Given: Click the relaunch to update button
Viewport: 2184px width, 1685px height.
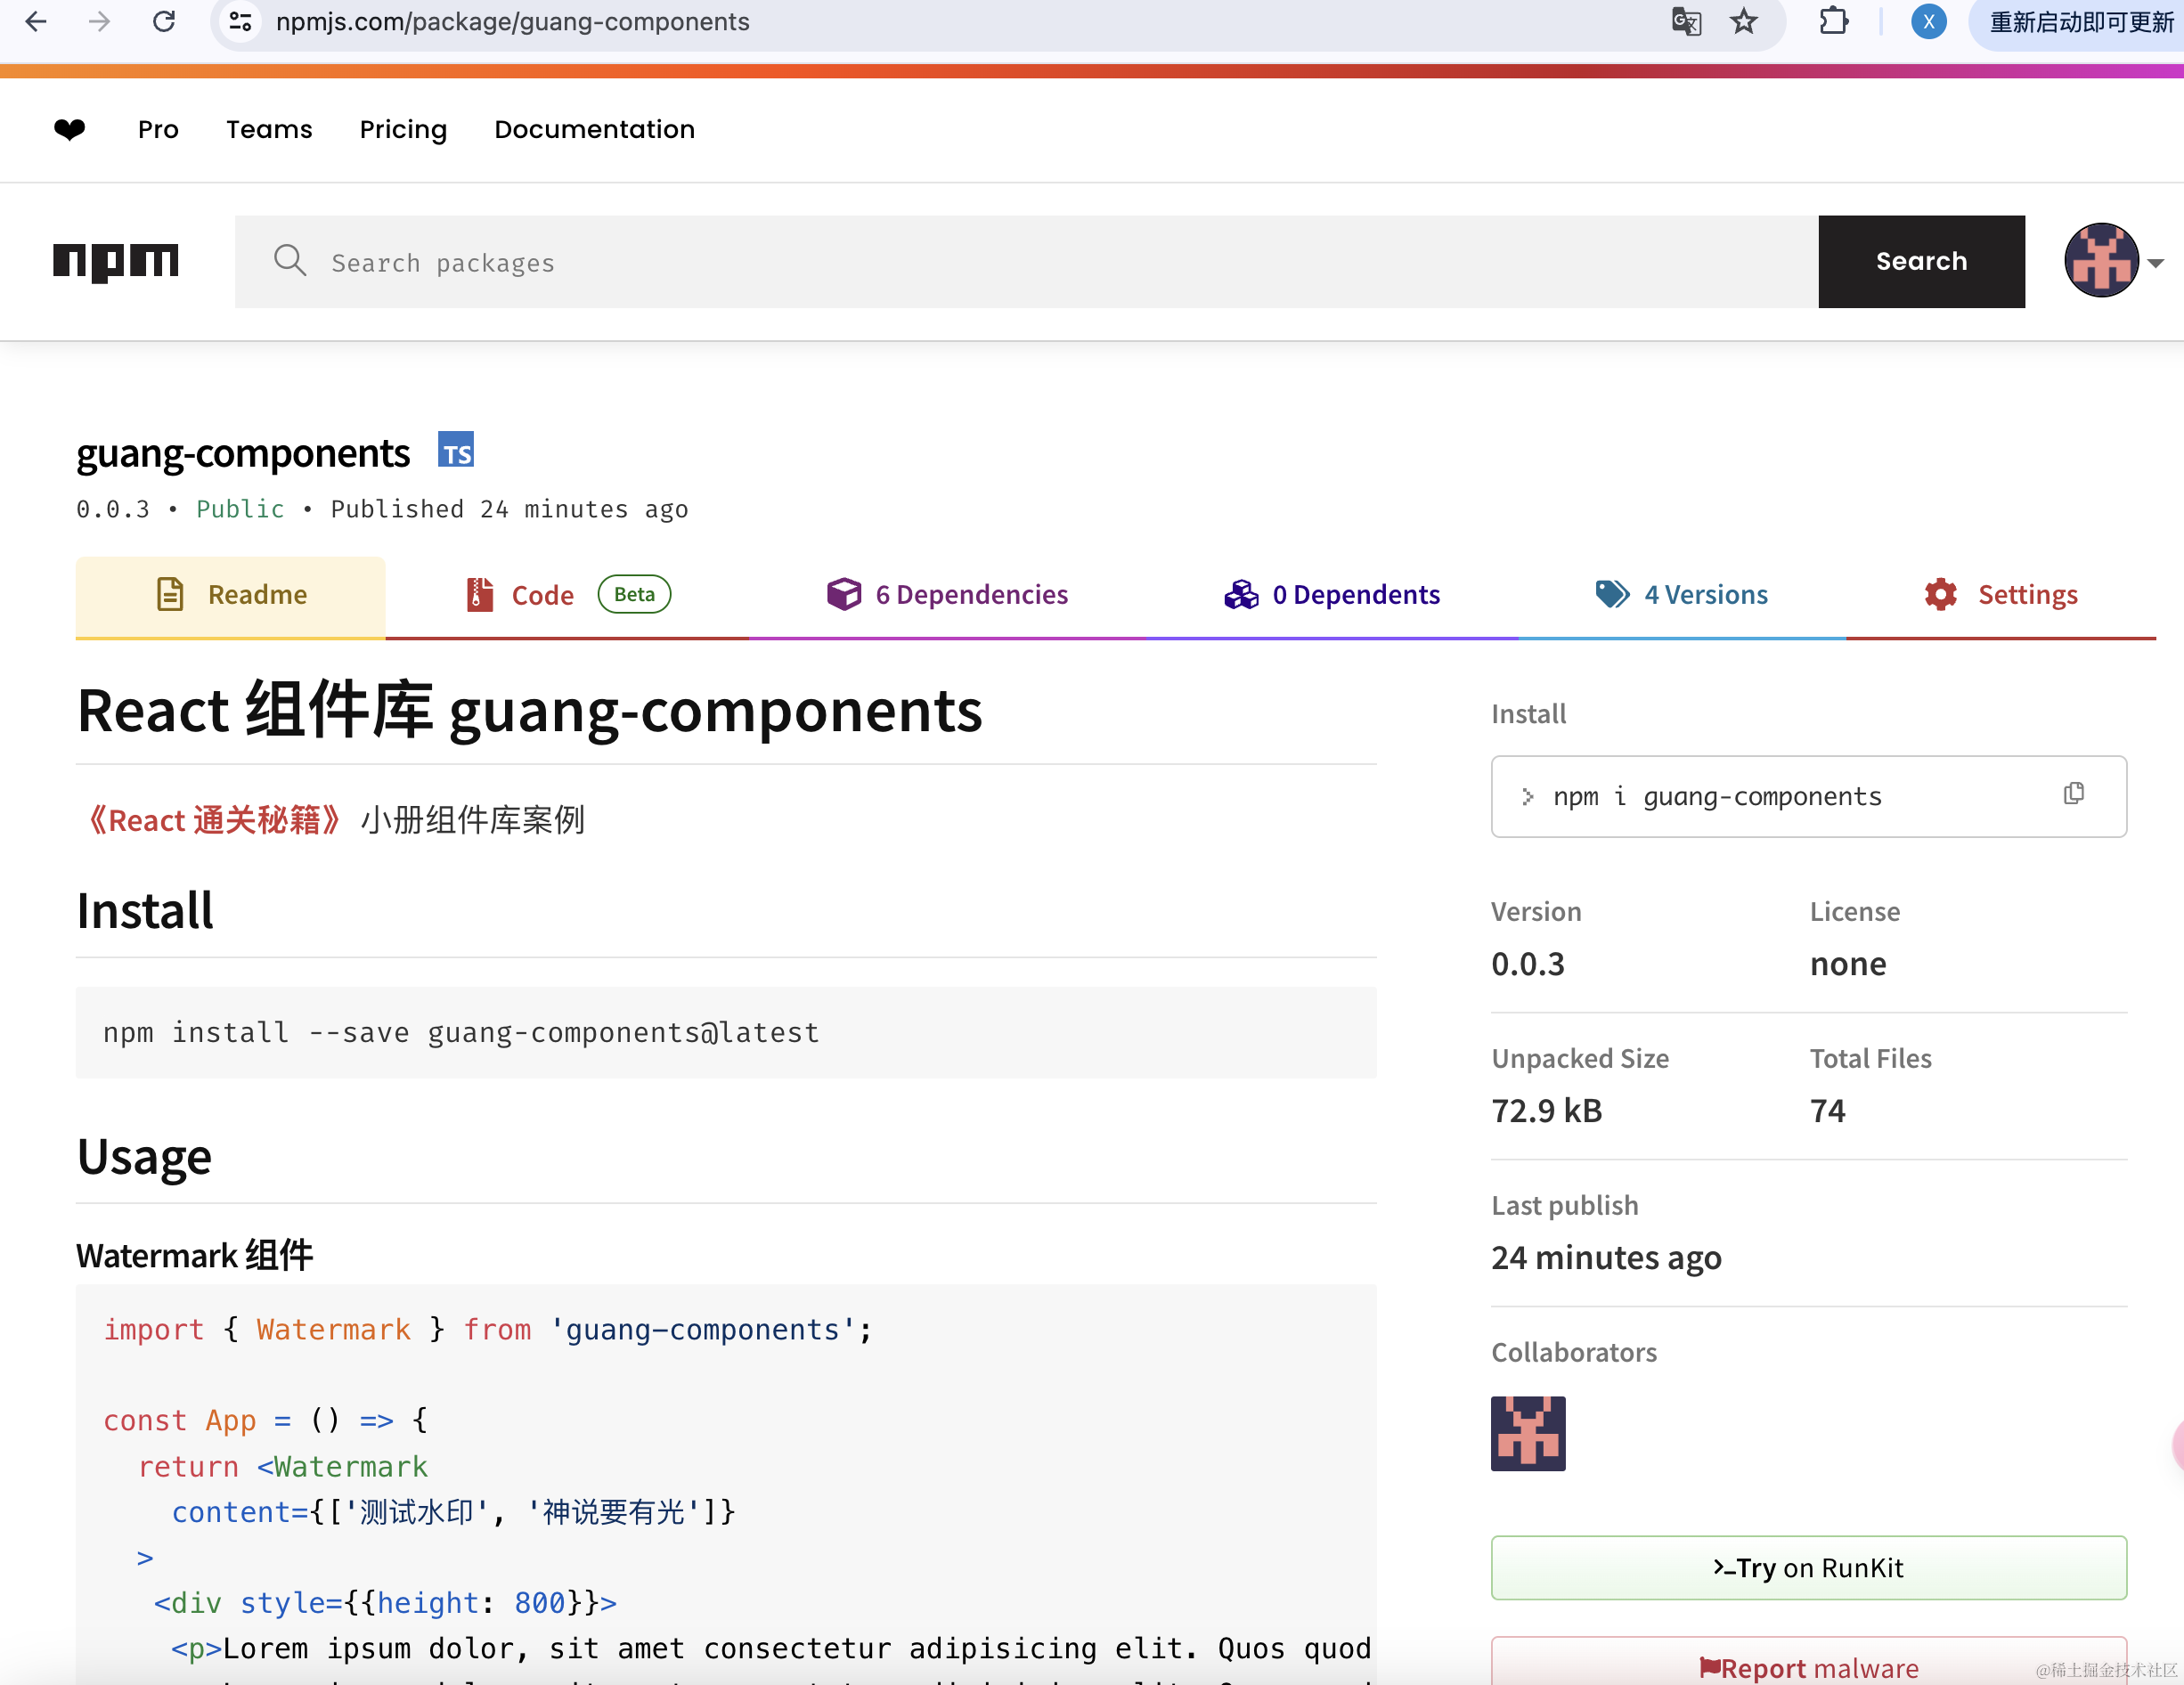Looking at the screenshot, I should [x=2080, y=22].
